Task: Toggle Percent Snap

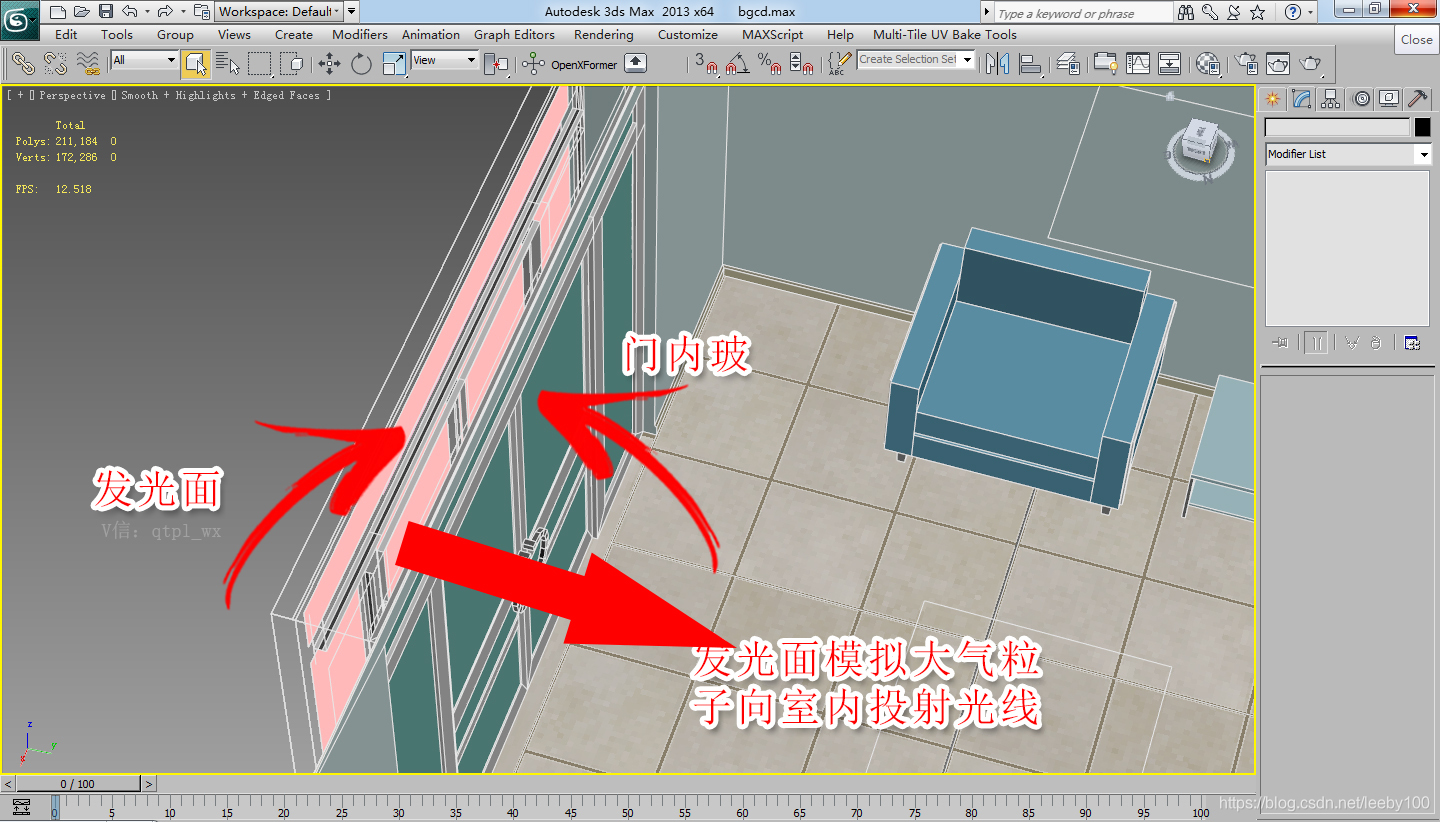Action: coord(769,64)
